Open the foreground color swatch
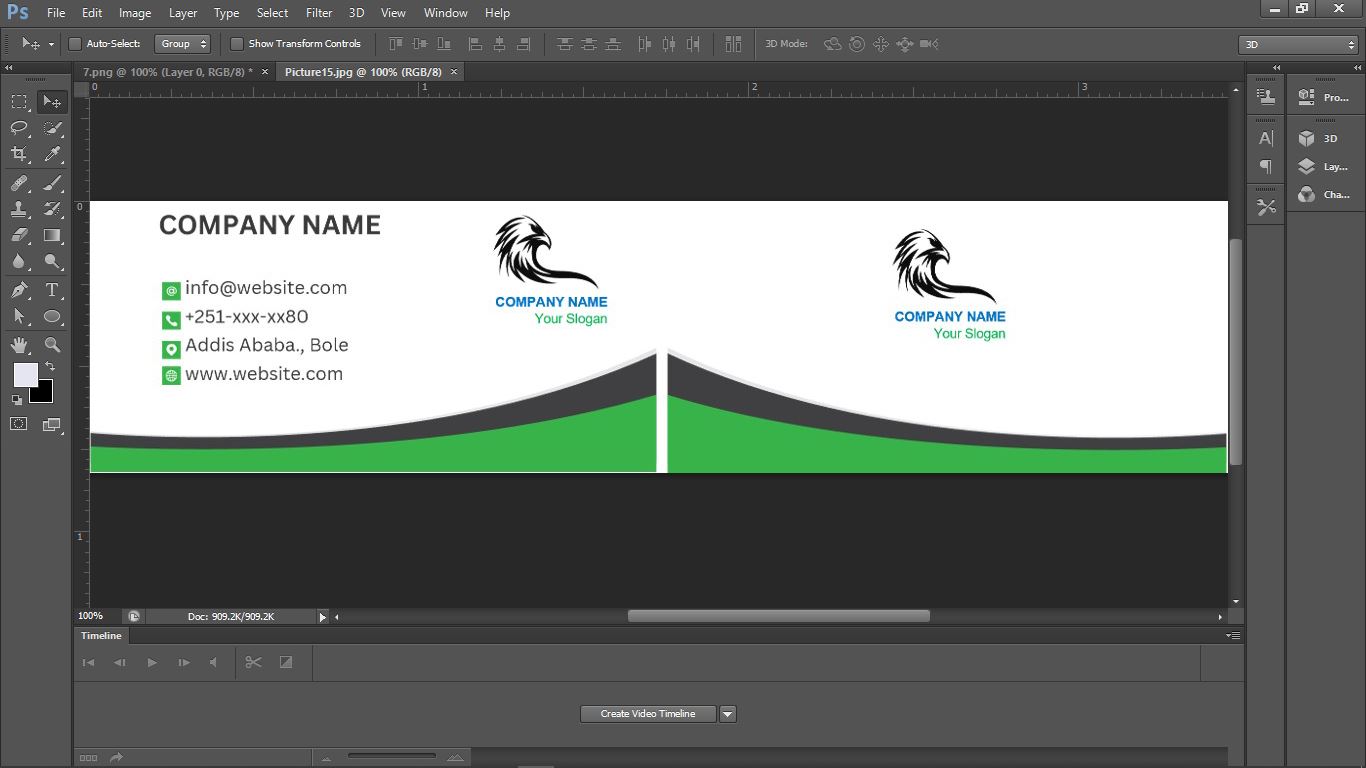 (x=25, y=375)
